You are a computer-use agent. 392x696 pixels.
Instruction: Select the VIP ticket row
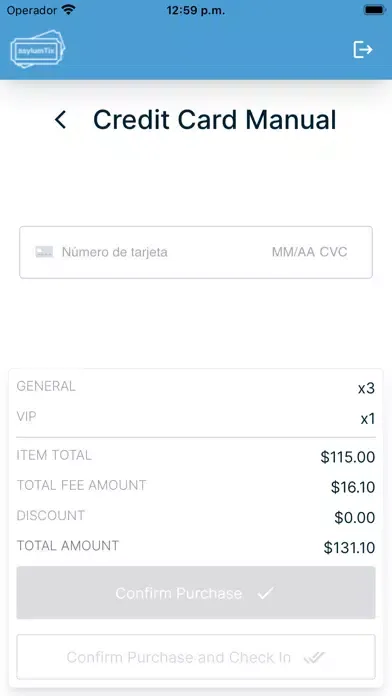point(196,418)
